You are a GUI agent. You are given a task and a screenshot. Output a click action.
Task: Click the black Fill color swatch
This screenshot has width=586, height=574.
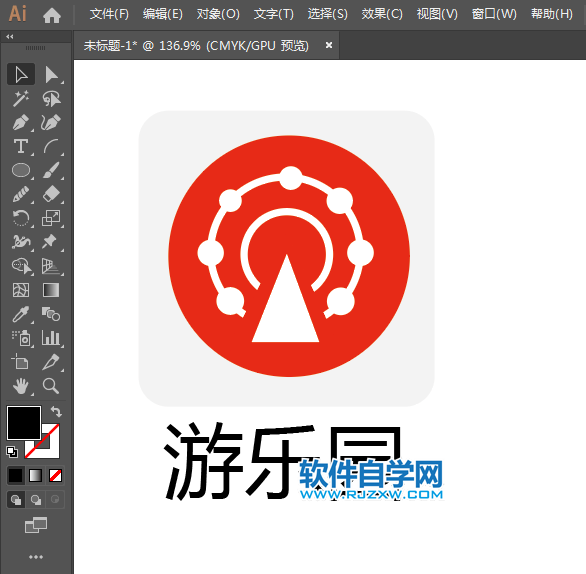pos(24,423)
